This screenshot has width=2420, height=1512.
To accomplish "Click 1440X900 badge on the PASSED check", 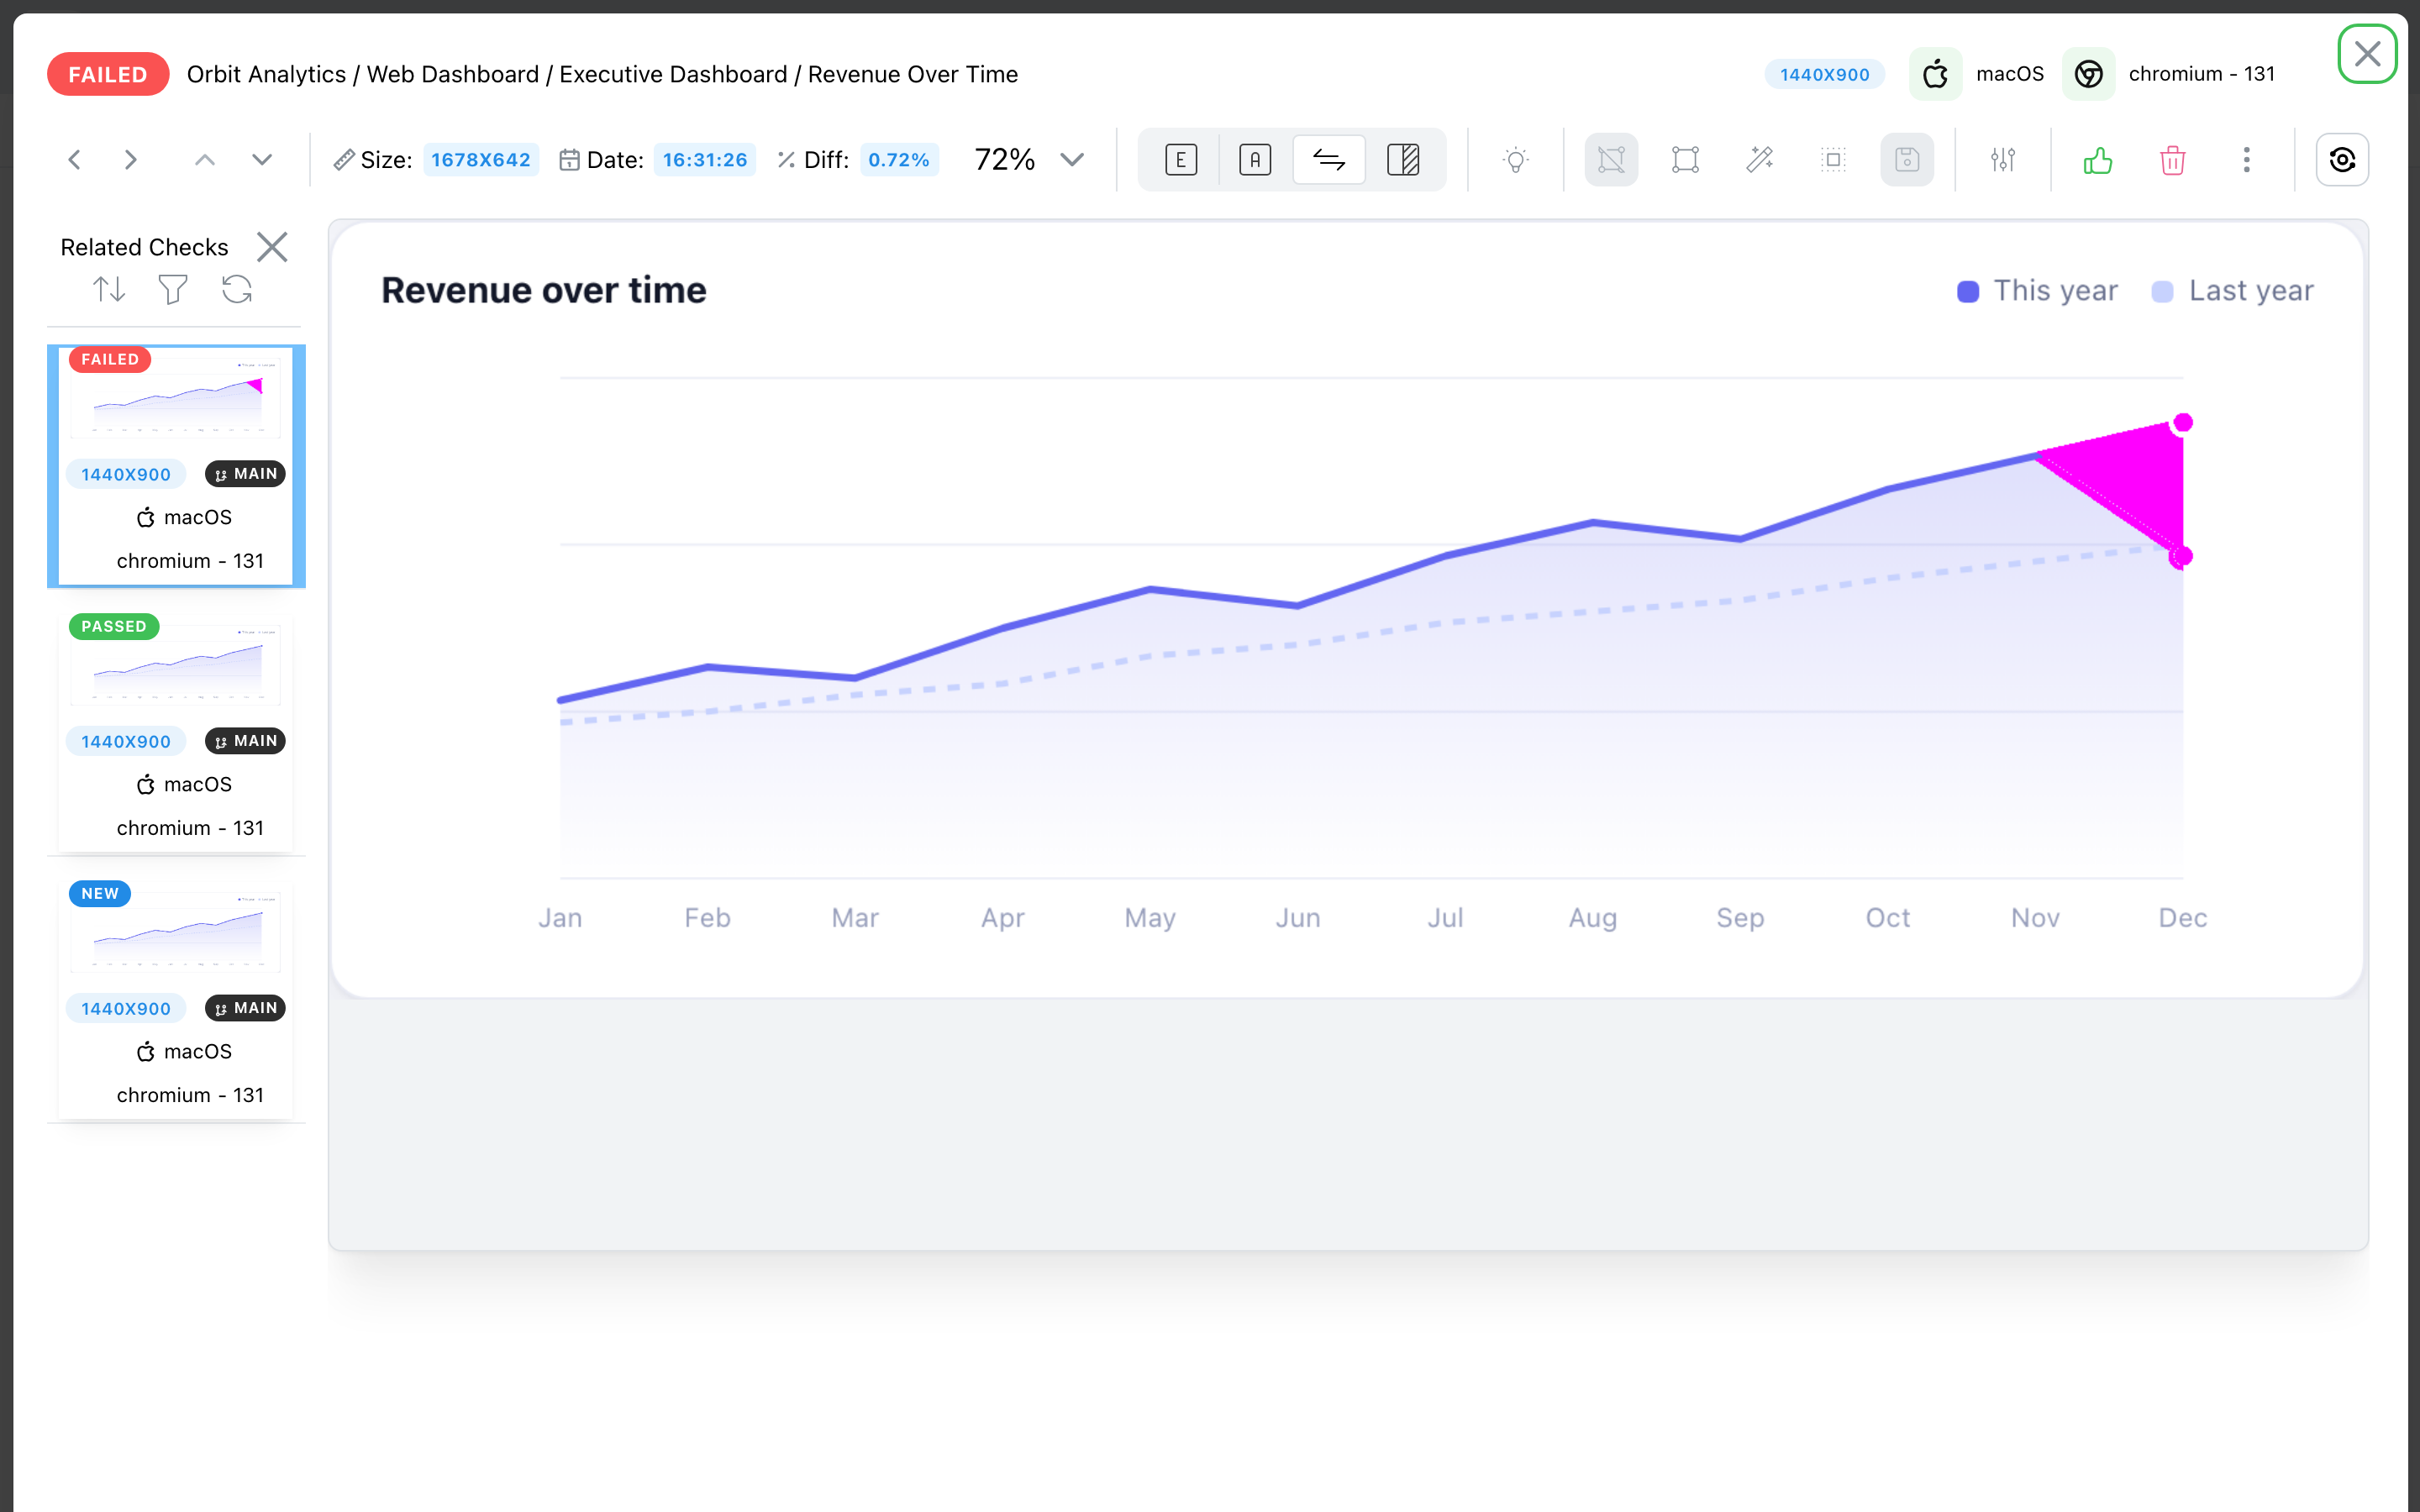I will coord(126,742).
